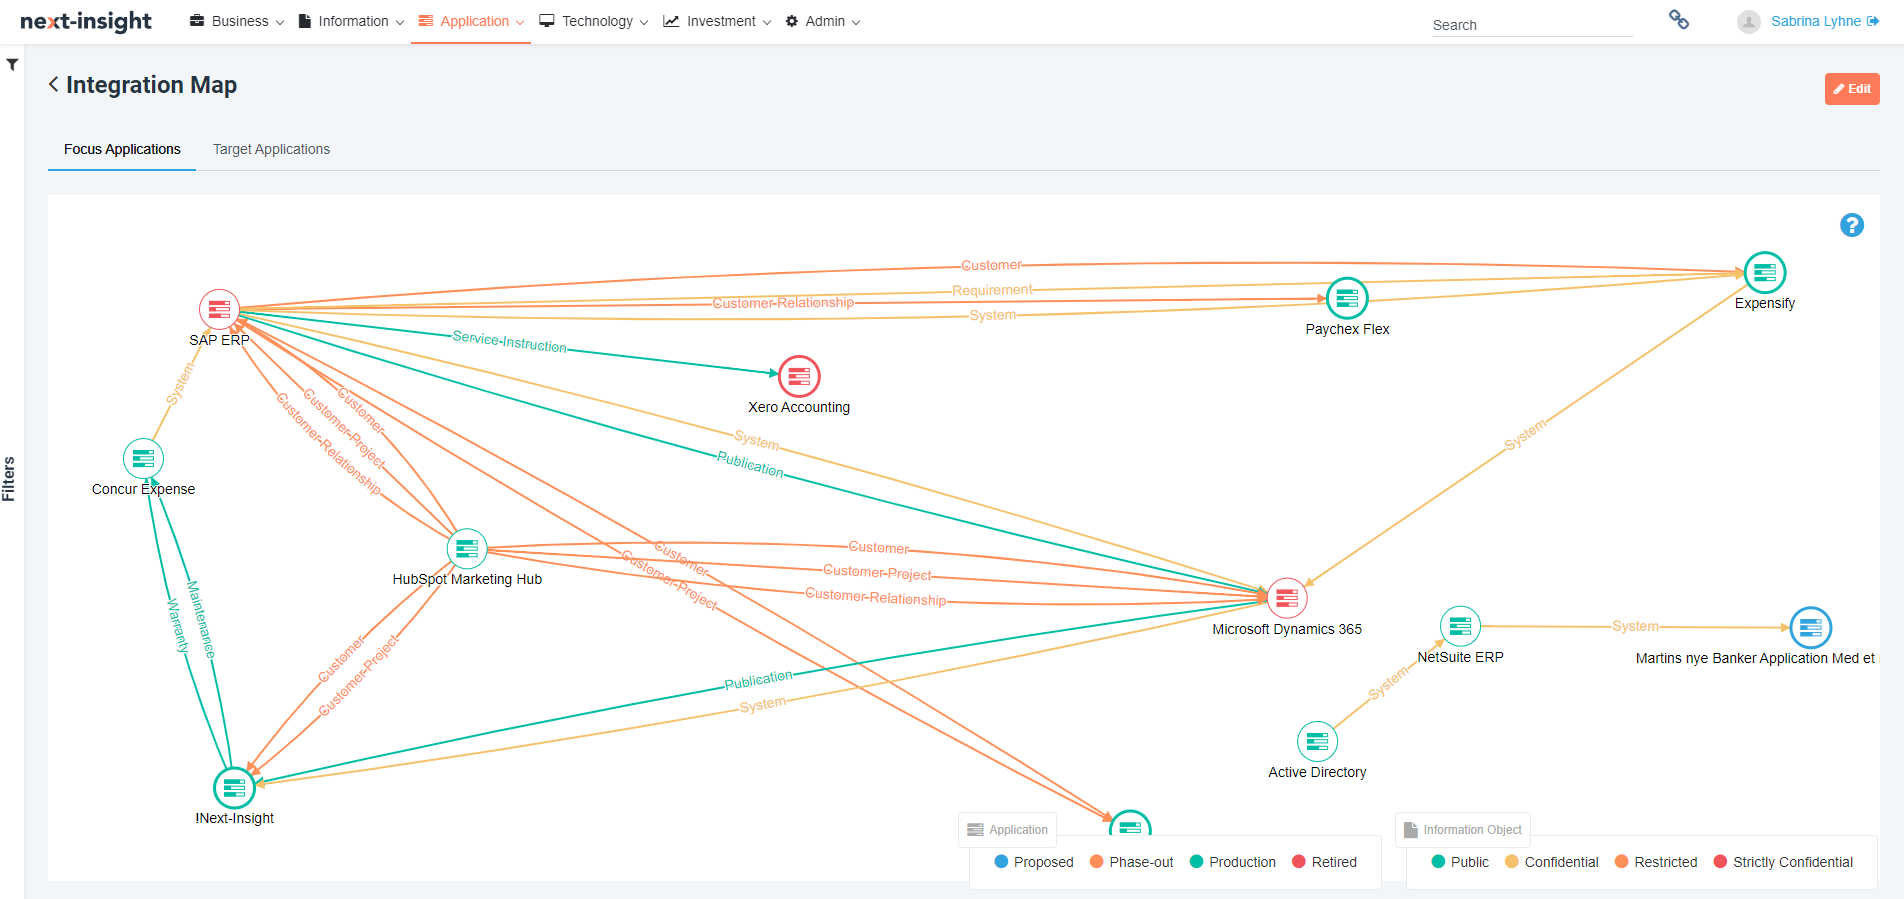This screenshot has height=899, width=1904.
Task: Select the Information Object legend tab
Action: [1463, 830]
